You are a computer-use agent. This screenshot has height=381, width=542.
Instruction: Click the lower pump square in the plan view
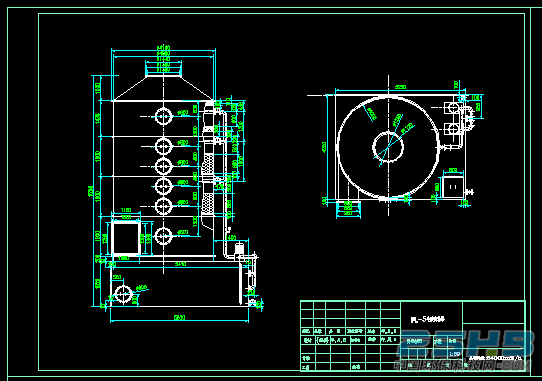pyautogui.click(x=452, y=129)
